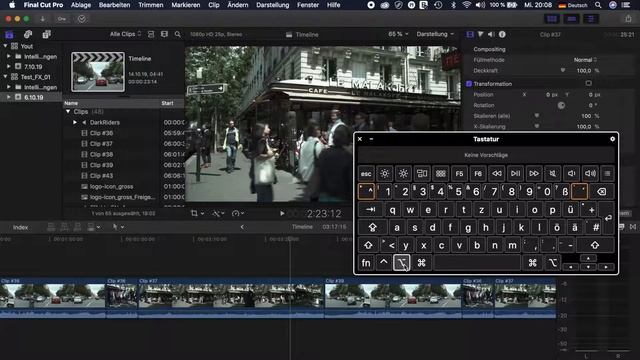Show the Audio inspector speaker icon
Image resolution: width=640 pixels, height=360 pixels.
pyautogui.click(x=491, y=35)
